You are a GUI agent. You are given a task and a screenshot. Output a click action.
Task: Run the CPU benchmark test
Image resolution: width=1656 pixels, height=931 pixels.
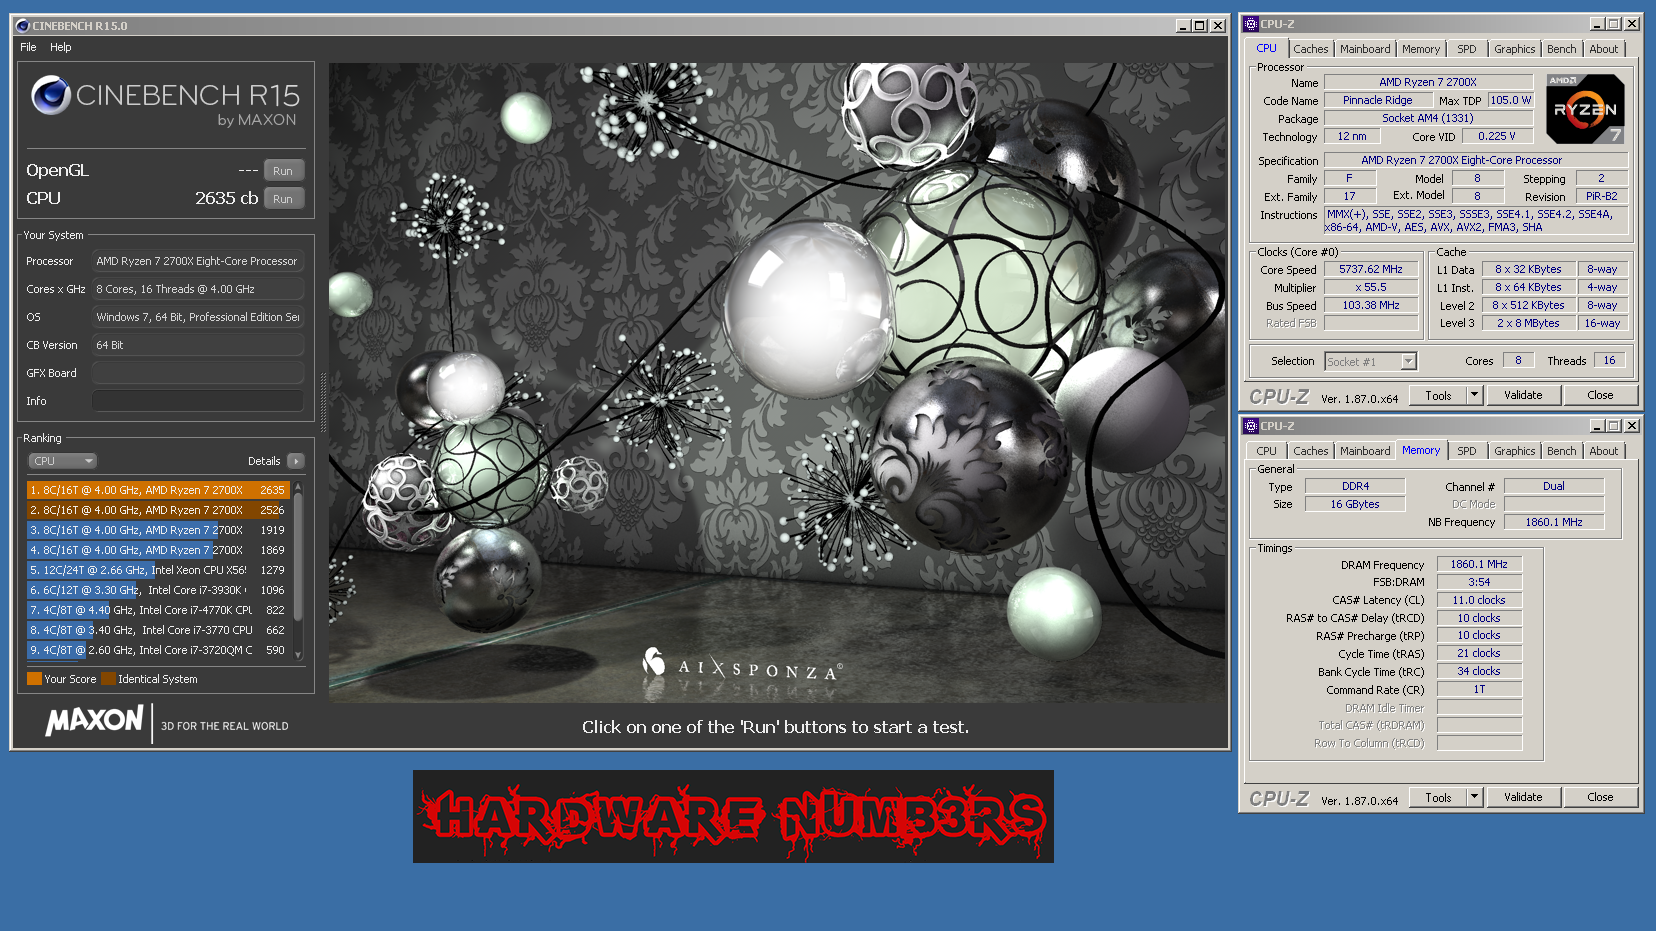point(283,199)
